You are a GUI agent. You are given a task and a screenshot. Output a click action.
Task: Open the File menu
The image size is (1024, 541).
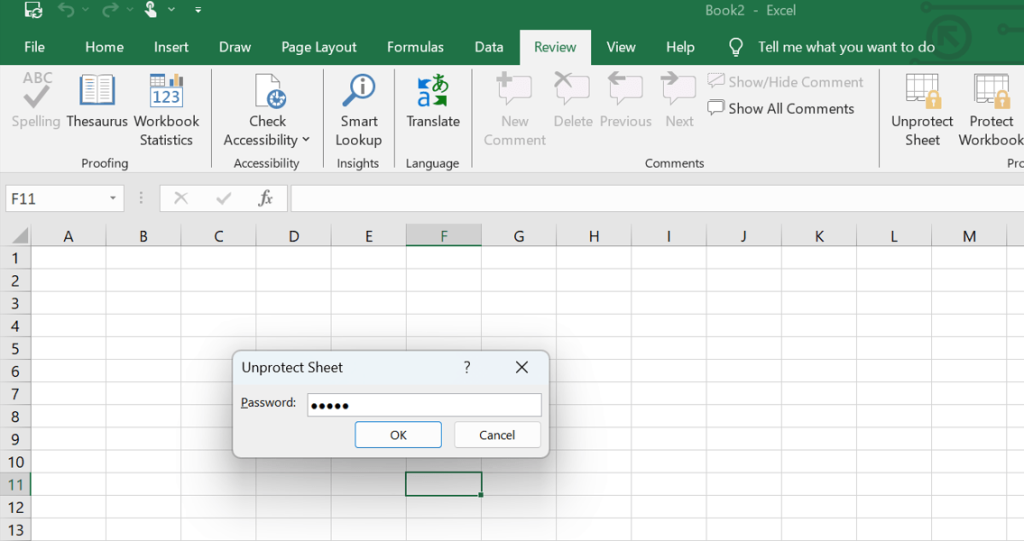pos(34,47)
